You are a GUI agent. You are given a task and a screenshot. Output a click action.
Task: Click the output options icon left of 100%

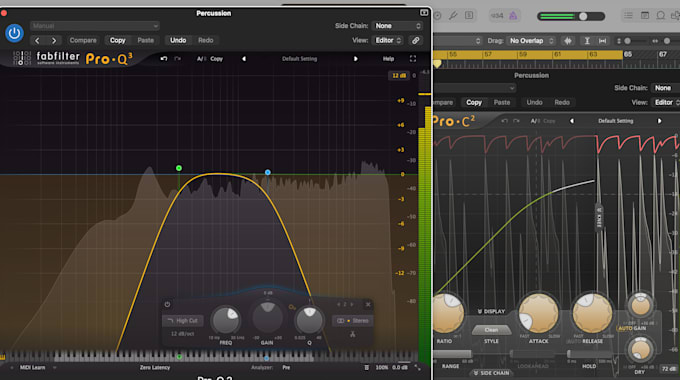click(x=366, y=367)
